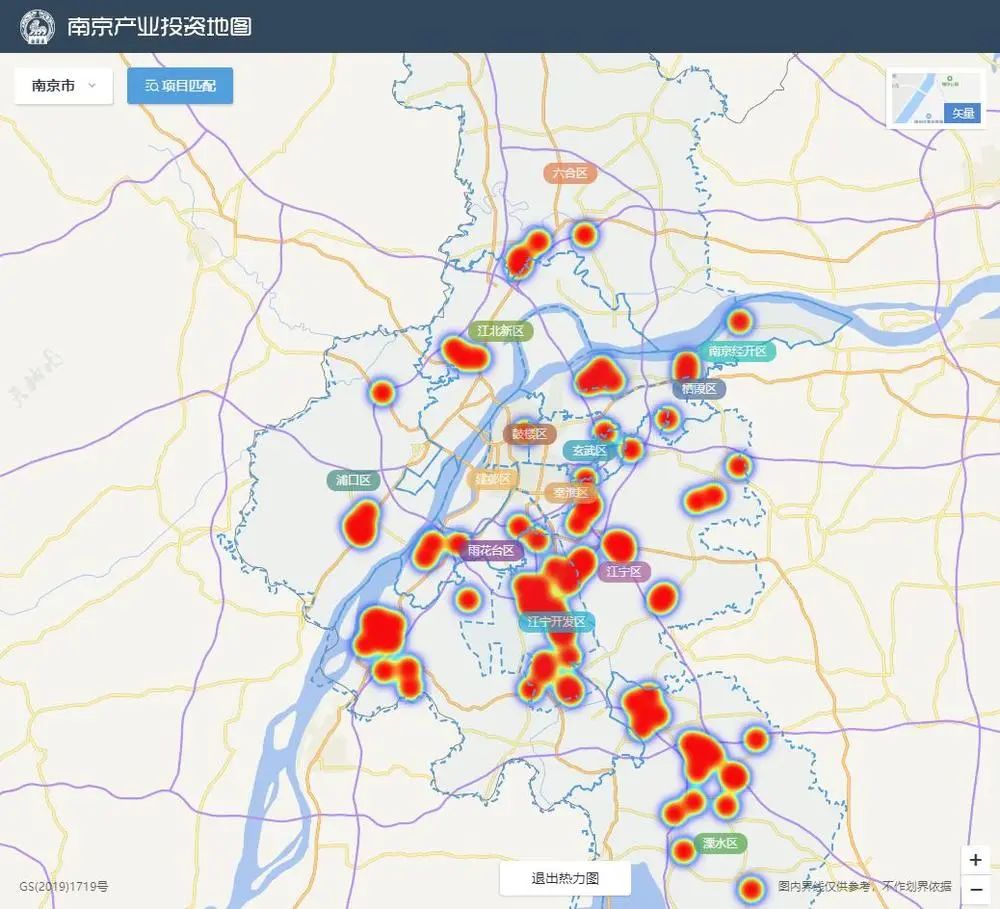This screenshot has width=1000, height=909.
Task: Open the 建邺区 district label
Action: pos(492,479)
